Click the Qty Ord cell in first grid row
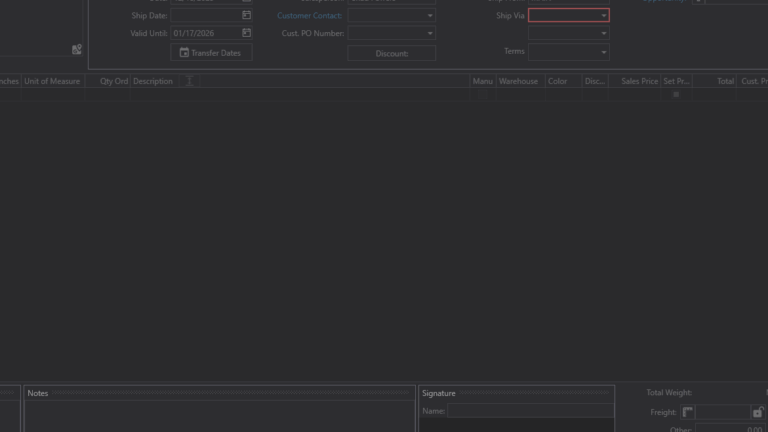Screen dimensions: 768x432 [x=108, y=95]
